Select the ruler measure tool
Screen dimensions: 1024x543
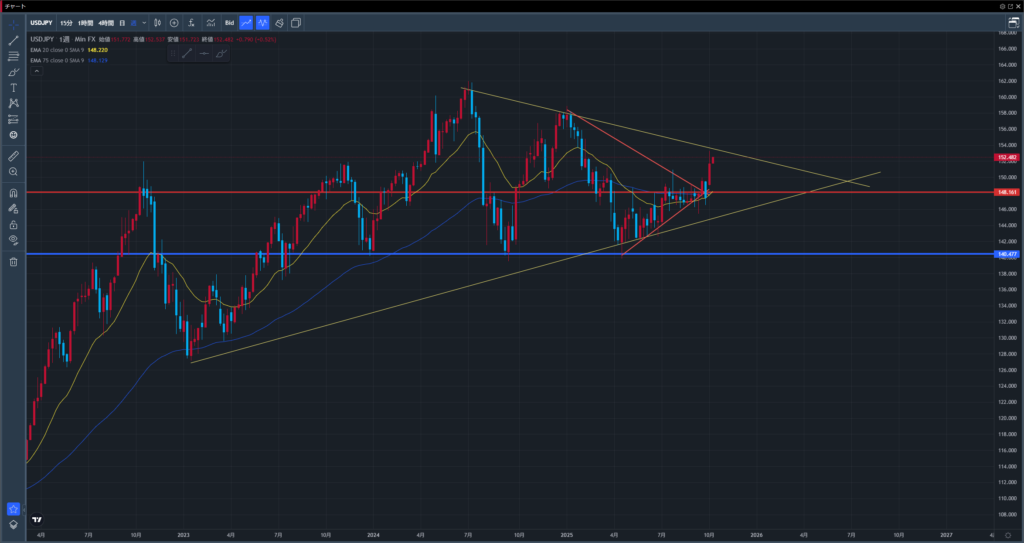pyautogui.click(x=14, y=156)
